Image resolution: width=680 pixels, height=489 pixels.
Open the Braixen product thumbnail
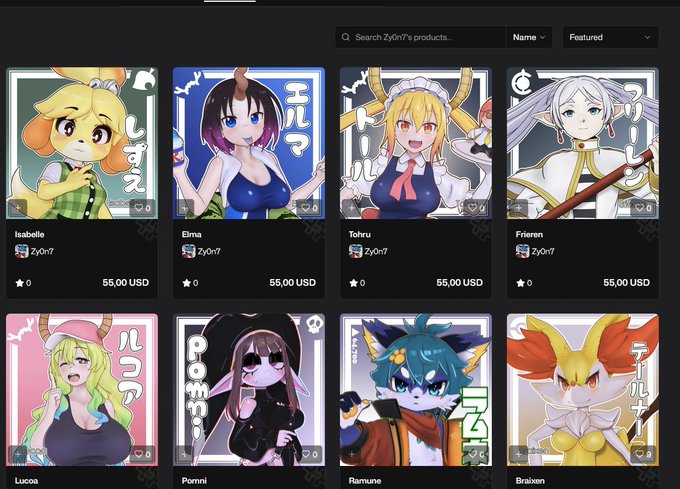pyautogui.click(x=583, y=390)
